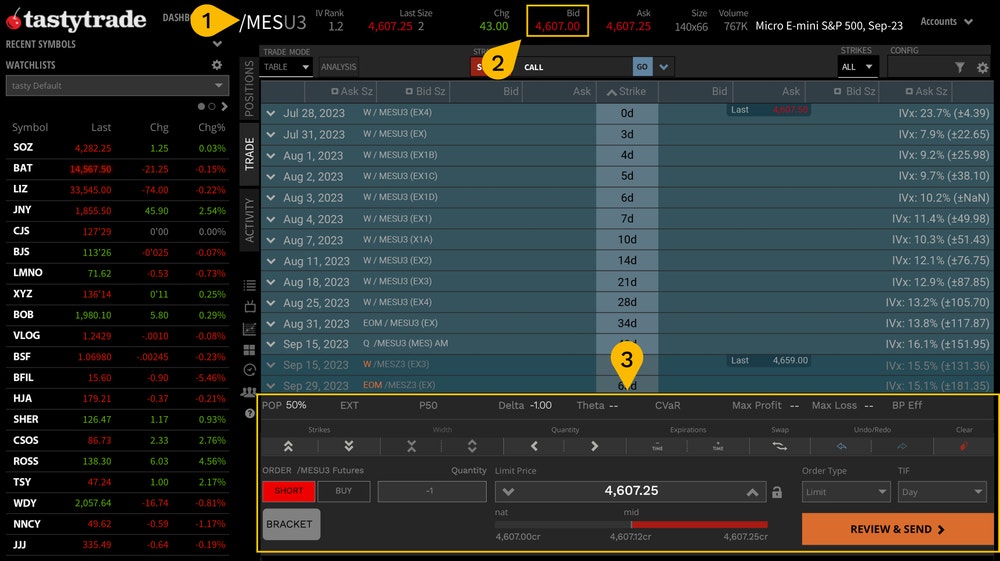Screen dimensions: 1000x561
Task: Select SHORT order side
Action: 288,491
